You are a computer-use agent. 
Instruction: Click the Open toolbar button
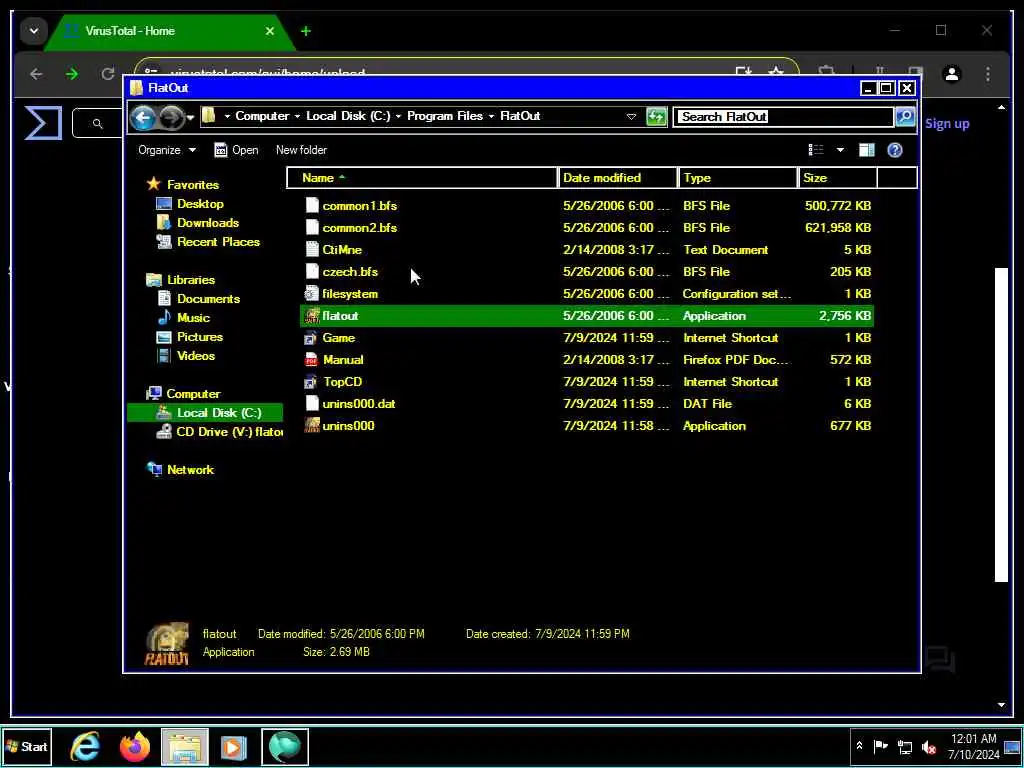(x=236, y=150)
